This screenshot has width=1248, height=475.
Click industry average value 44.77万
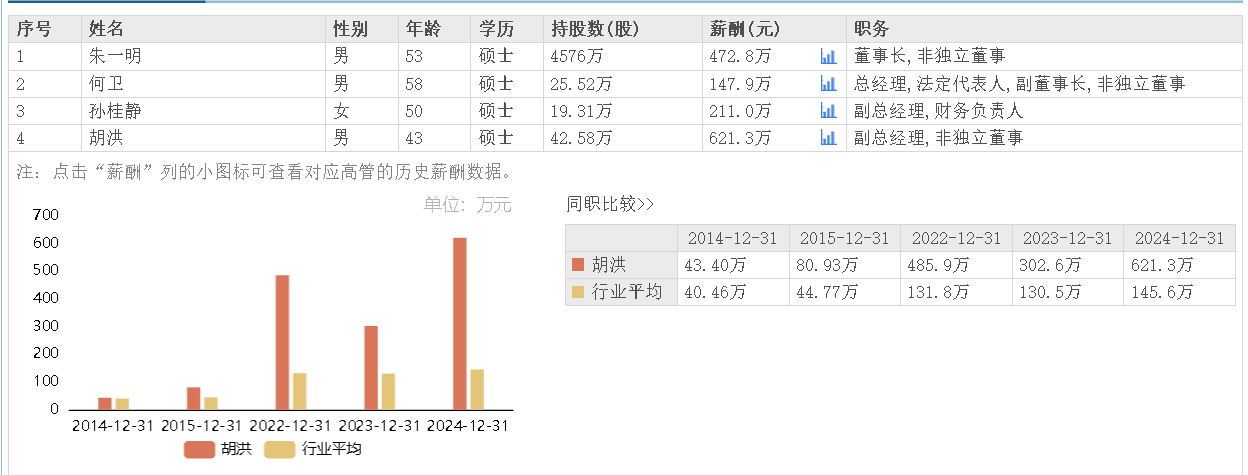pyautogui.click(x=827, y=292)
